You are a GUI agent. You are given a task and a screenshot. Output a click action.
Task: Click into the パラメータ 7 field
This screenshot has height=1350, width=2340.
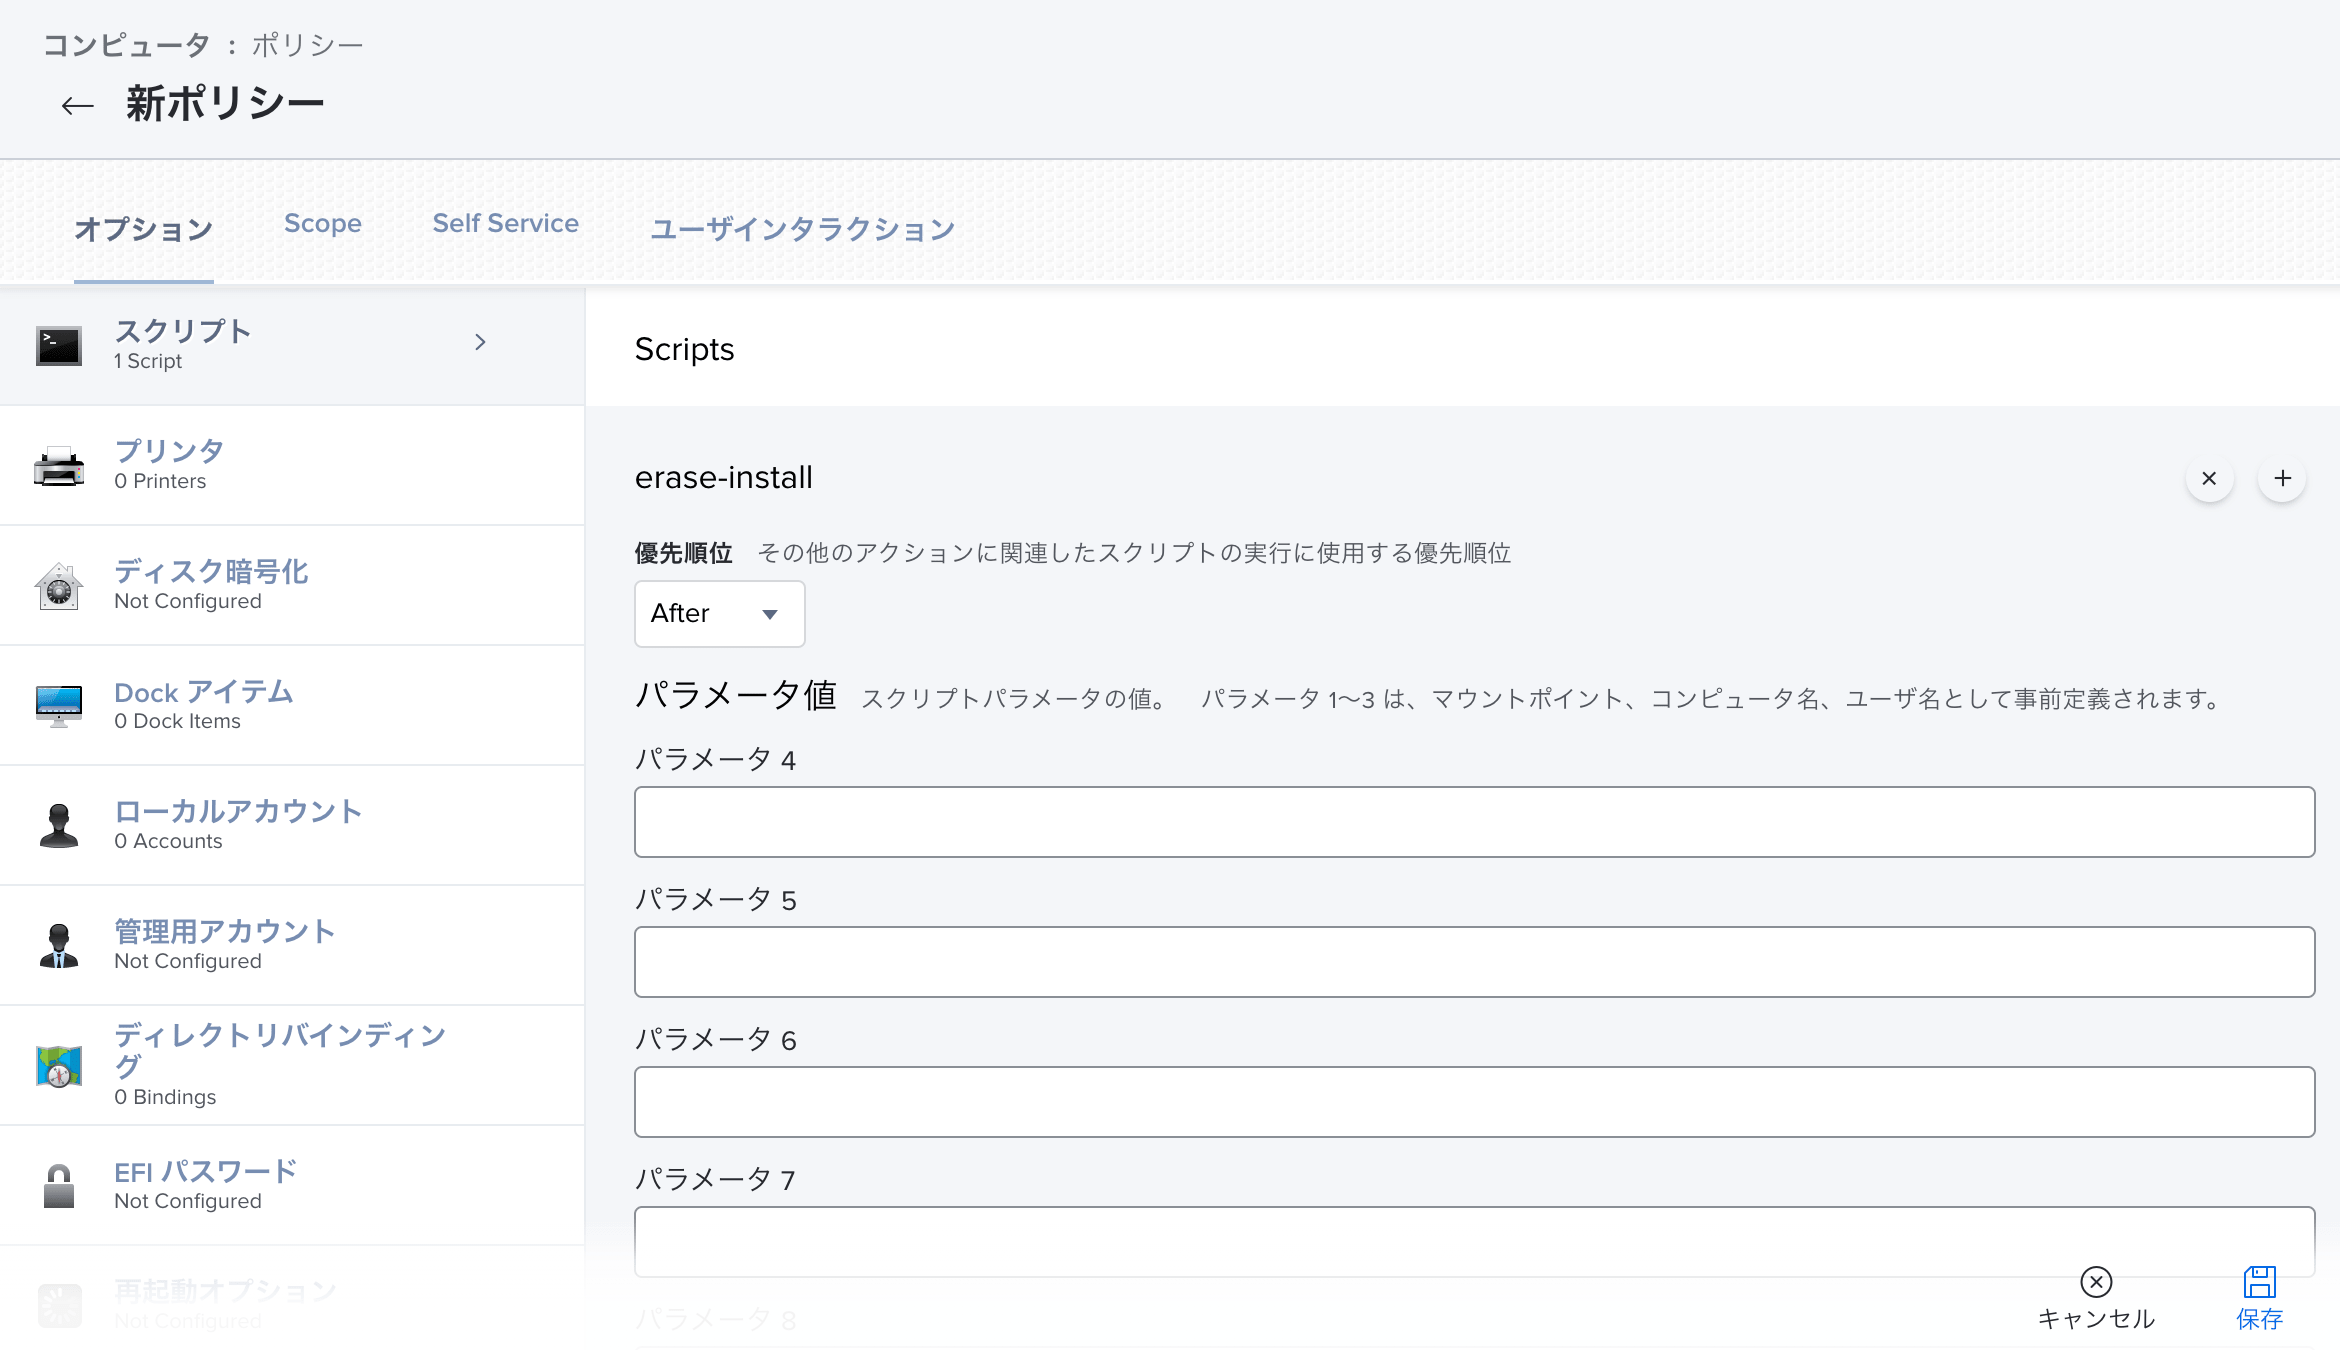click(x=1474, y=1242)
